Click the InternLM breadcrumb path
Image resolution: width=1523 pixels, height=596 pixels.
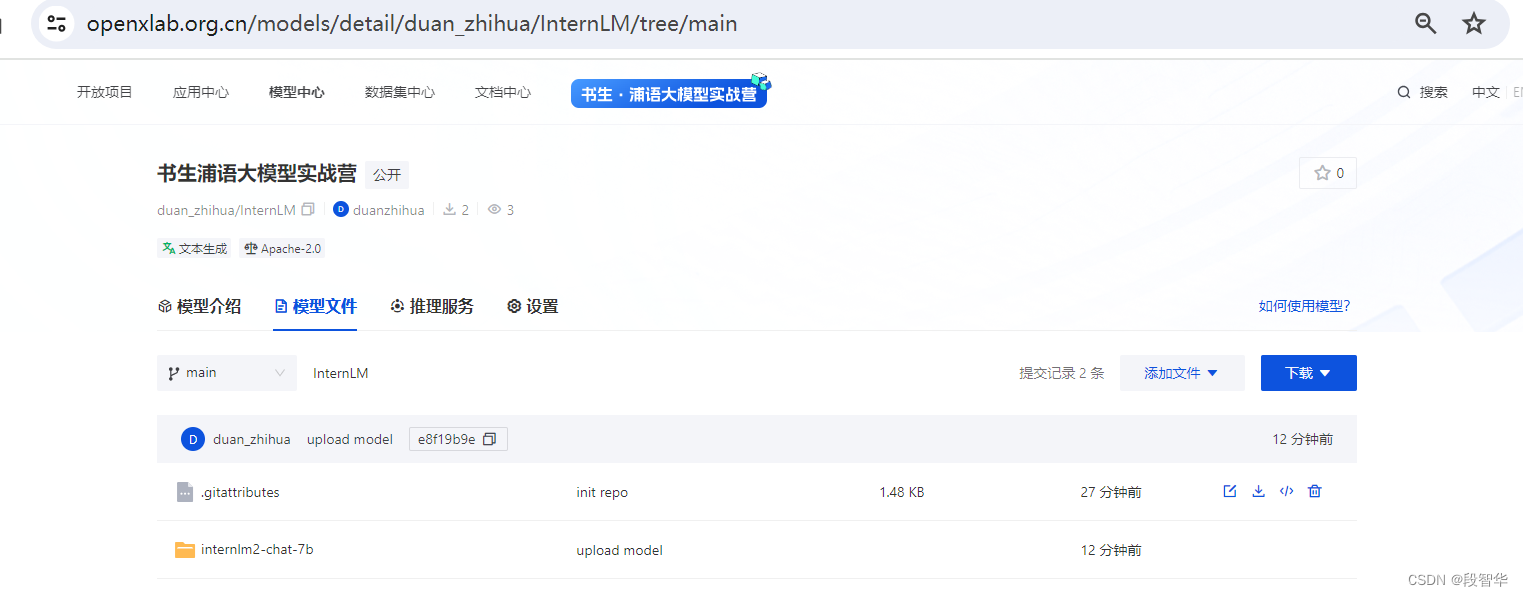[x=341, y=373]
